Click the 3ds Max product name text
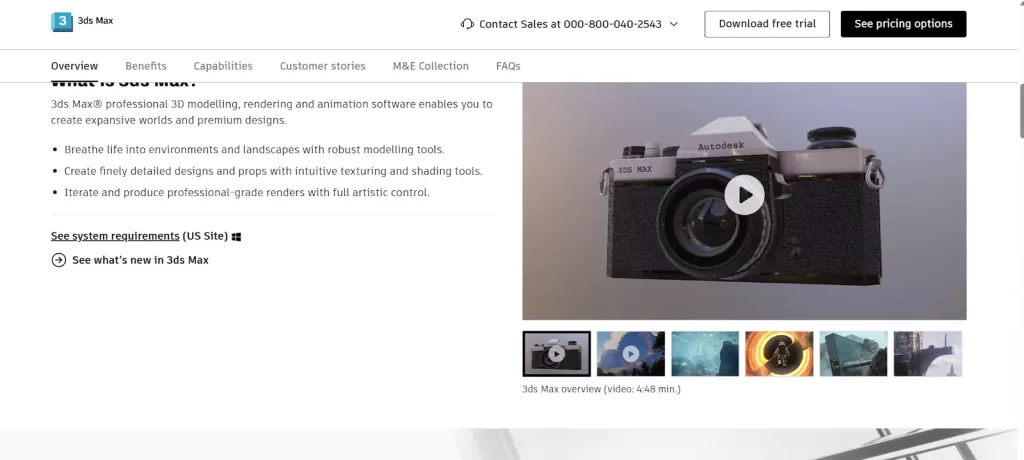The width and height of the screenshot is (1024, 460). (95, 21)
